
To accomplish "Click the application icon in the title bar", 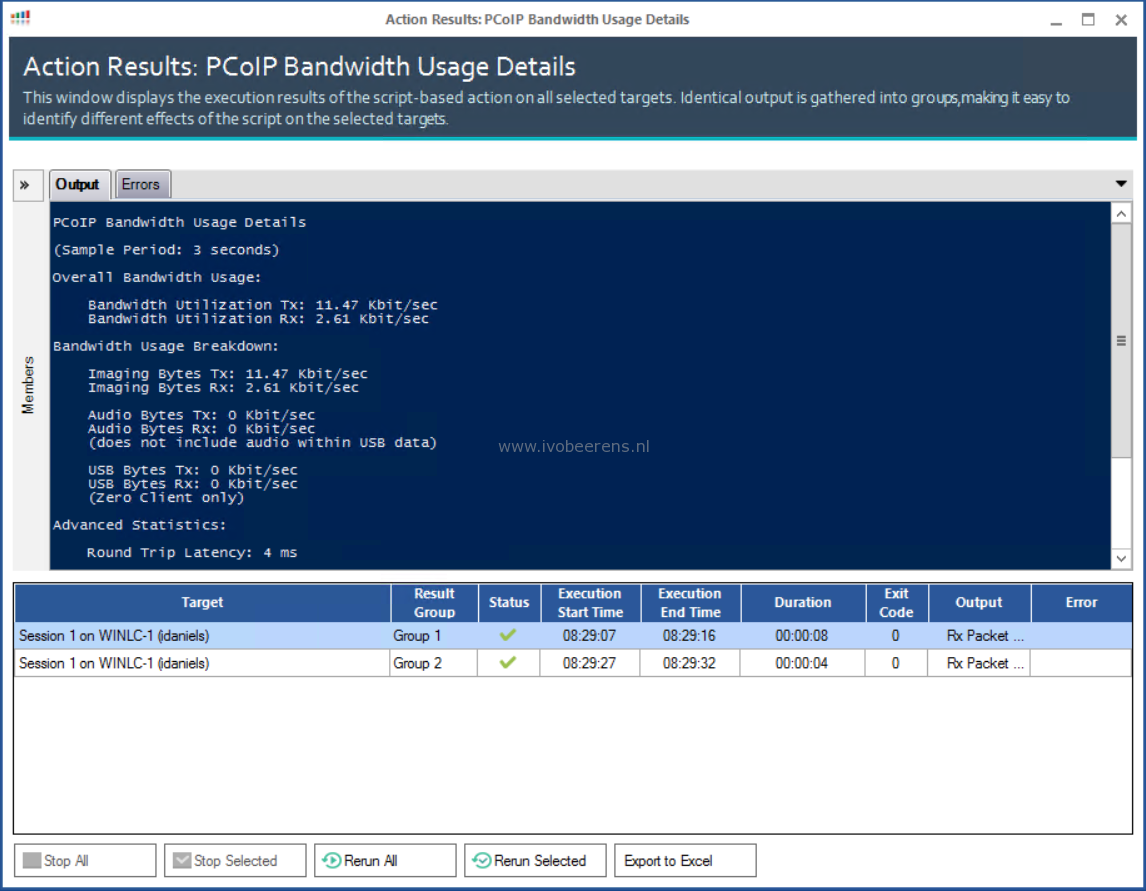I will point(20,18).
